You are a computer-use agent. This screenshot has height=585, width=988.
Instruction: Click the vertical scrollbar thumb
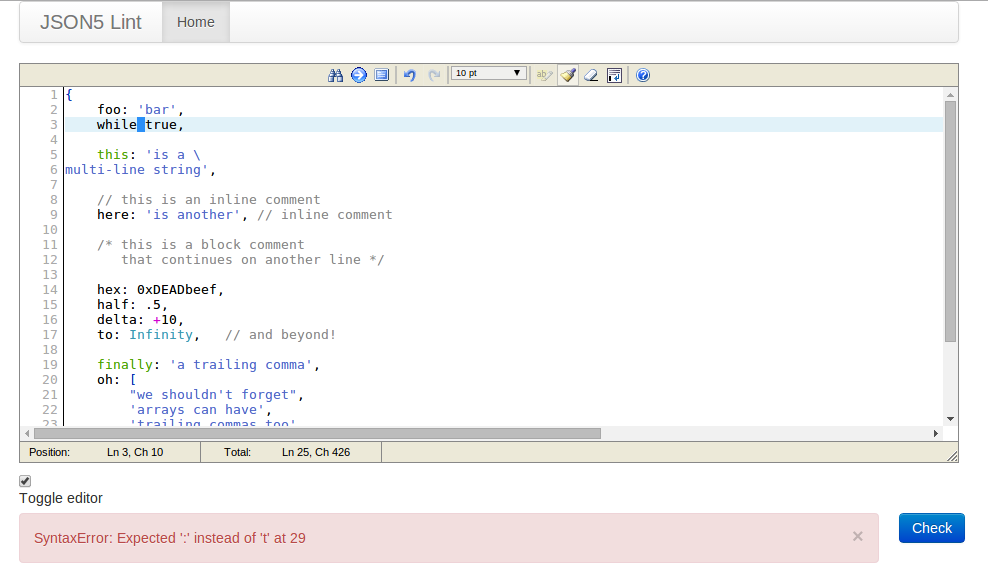[x=950, y=221]
